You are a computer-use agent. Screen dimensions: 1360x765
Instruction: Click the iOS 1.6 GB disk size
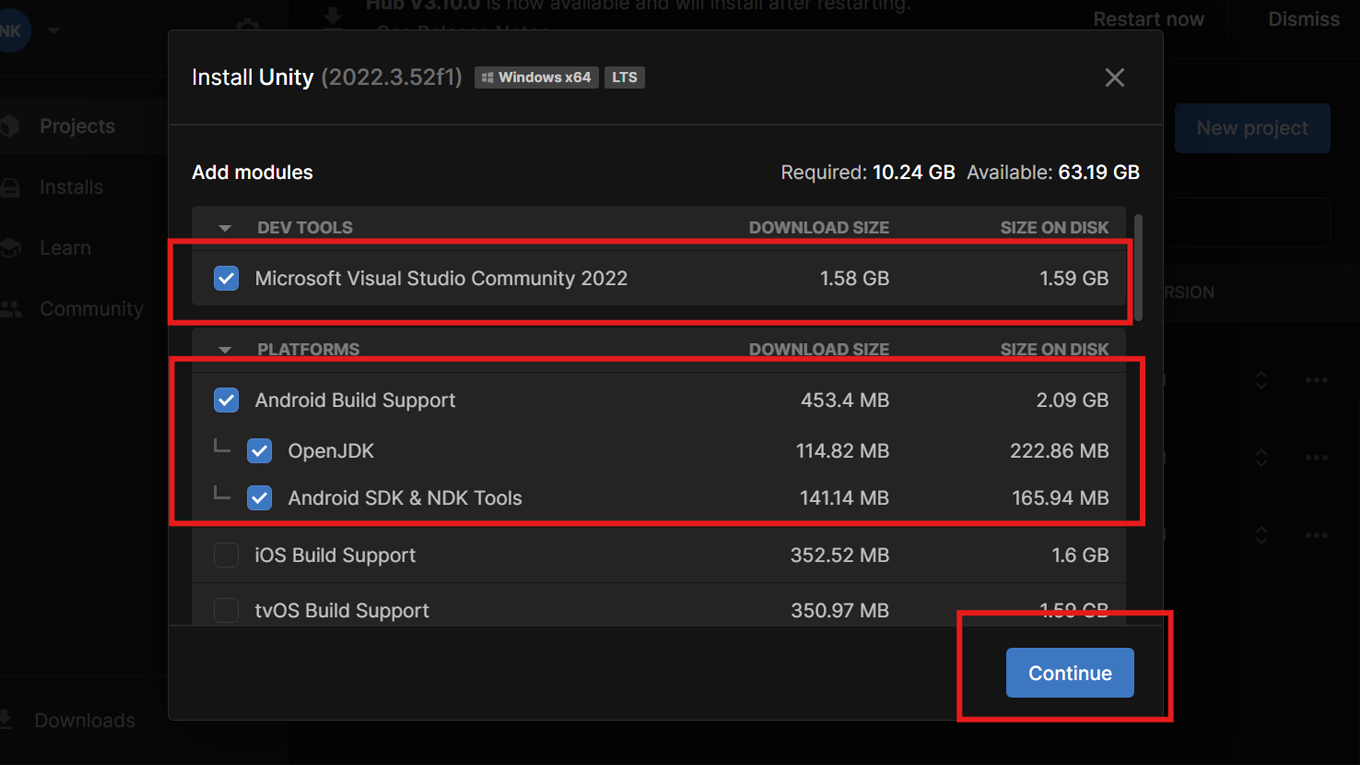pos(1080,555)
